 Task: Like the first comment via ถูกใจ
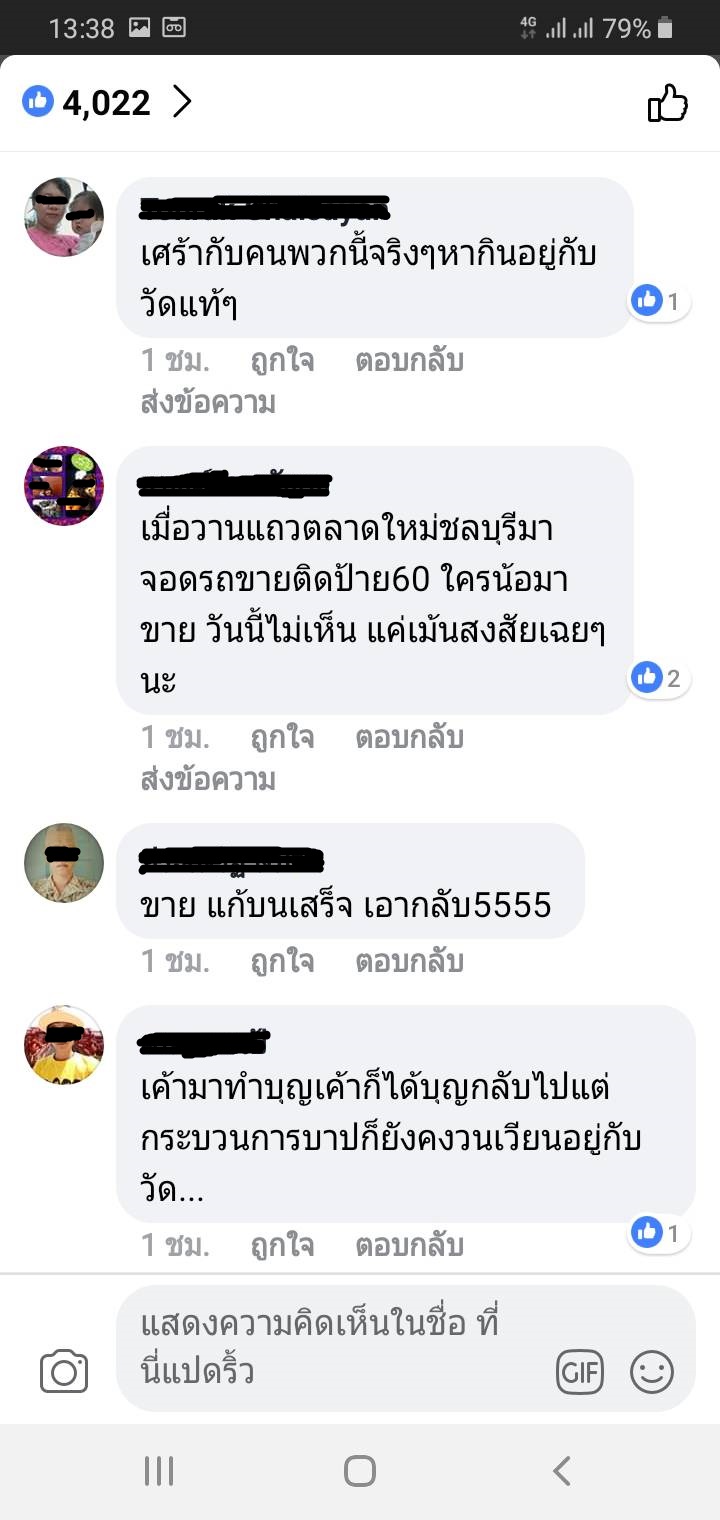(x=282, y=361)
